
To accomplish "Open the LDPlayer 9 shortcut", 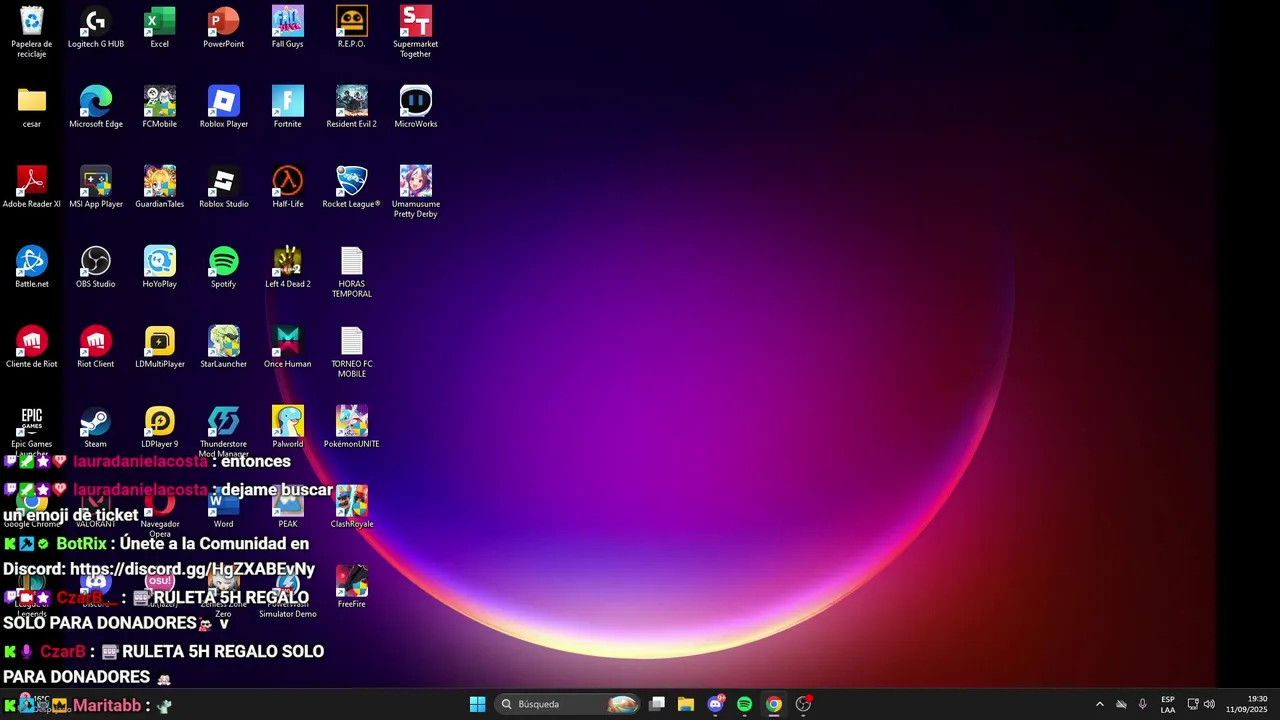I will click(160, 428).
